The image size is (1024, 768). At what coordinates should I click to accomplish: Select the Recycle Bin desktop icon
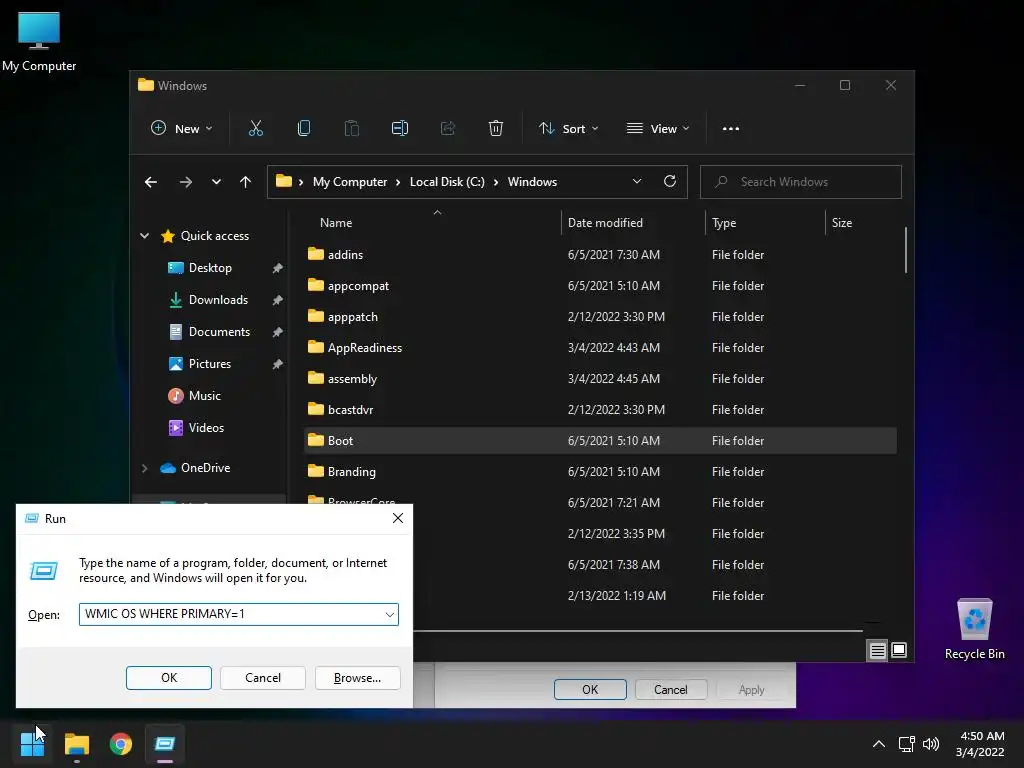tap(974, 629)
